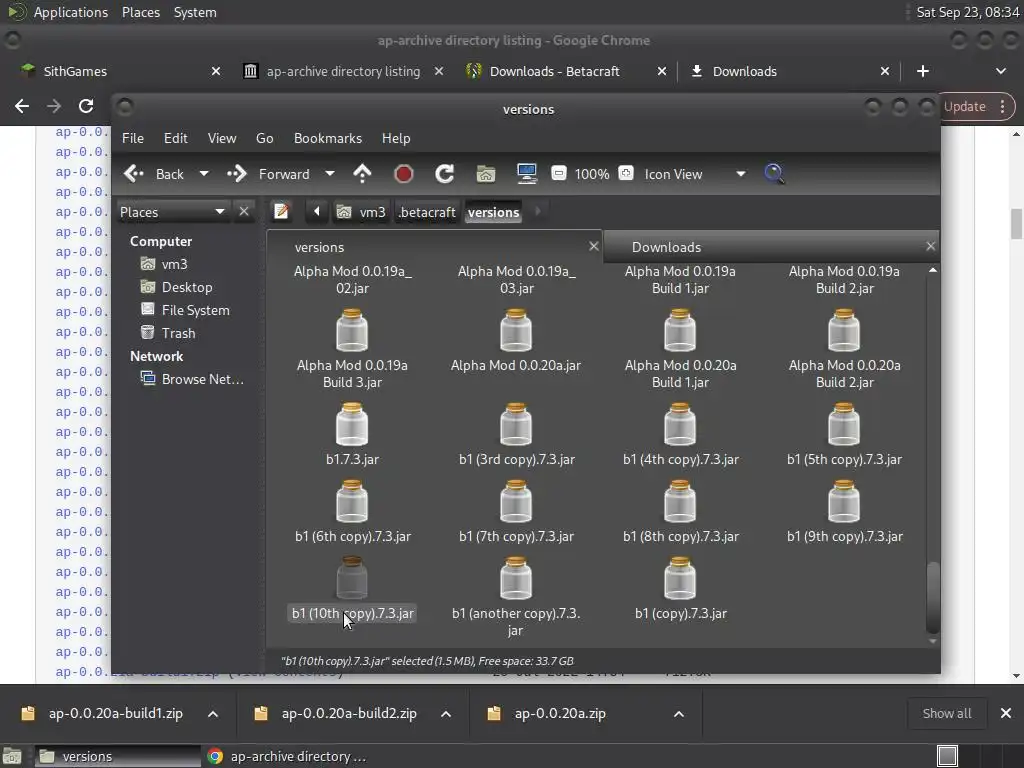The height and width of the screenshot is (768, 1024).
Task: Open Browse Network in sidebar
Action: point(193,379)
